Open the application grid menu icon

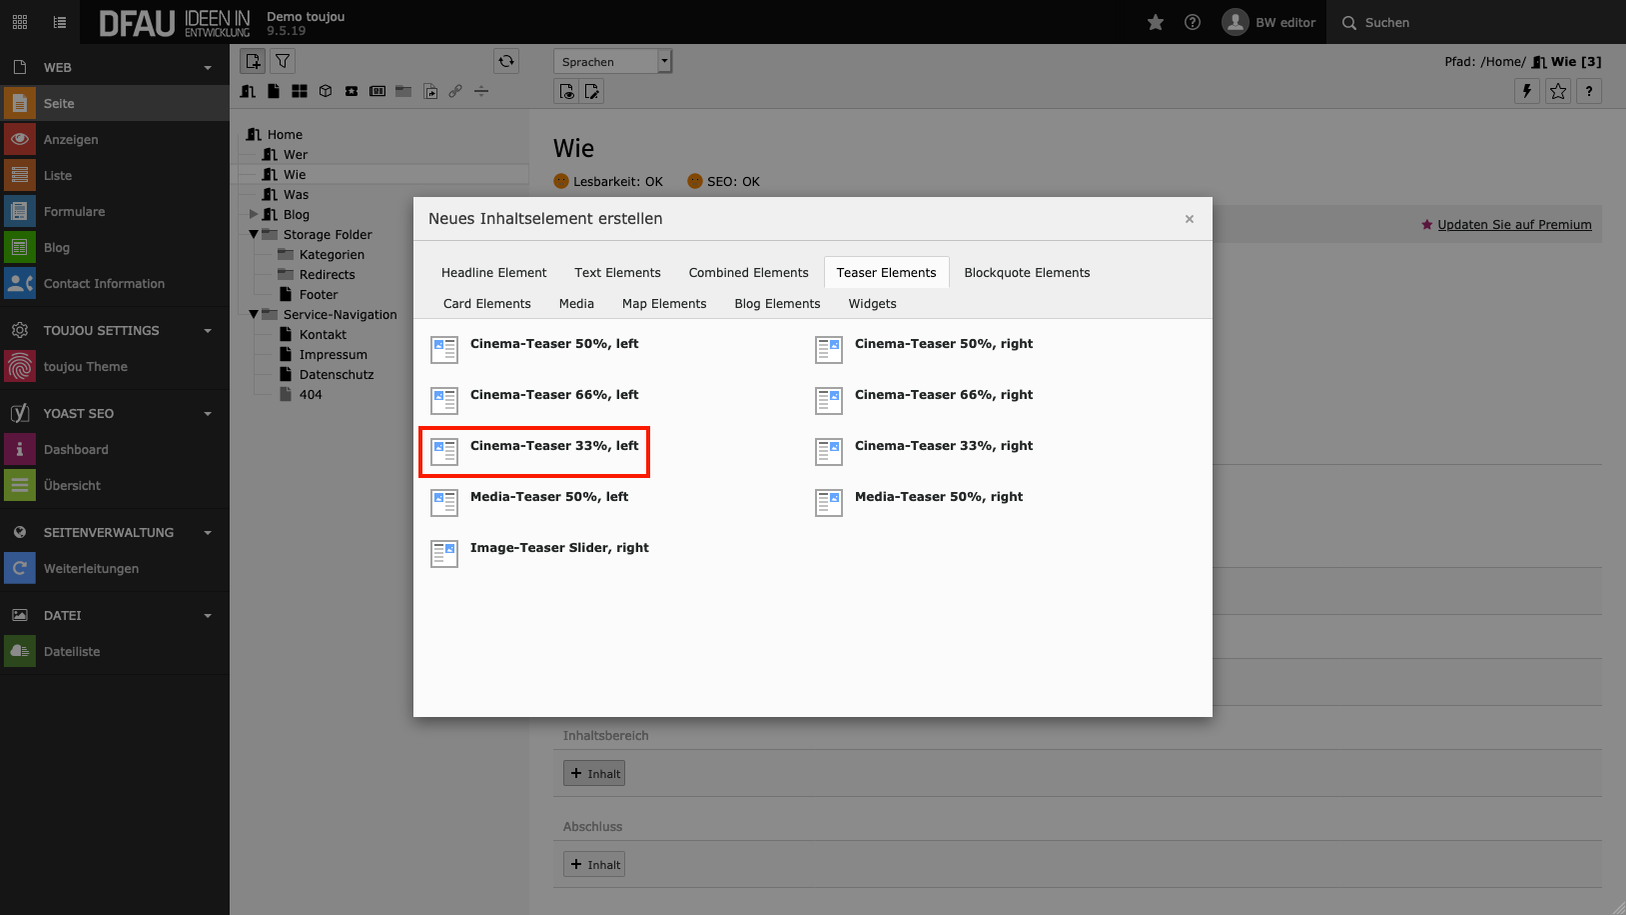tap(20, 22)
